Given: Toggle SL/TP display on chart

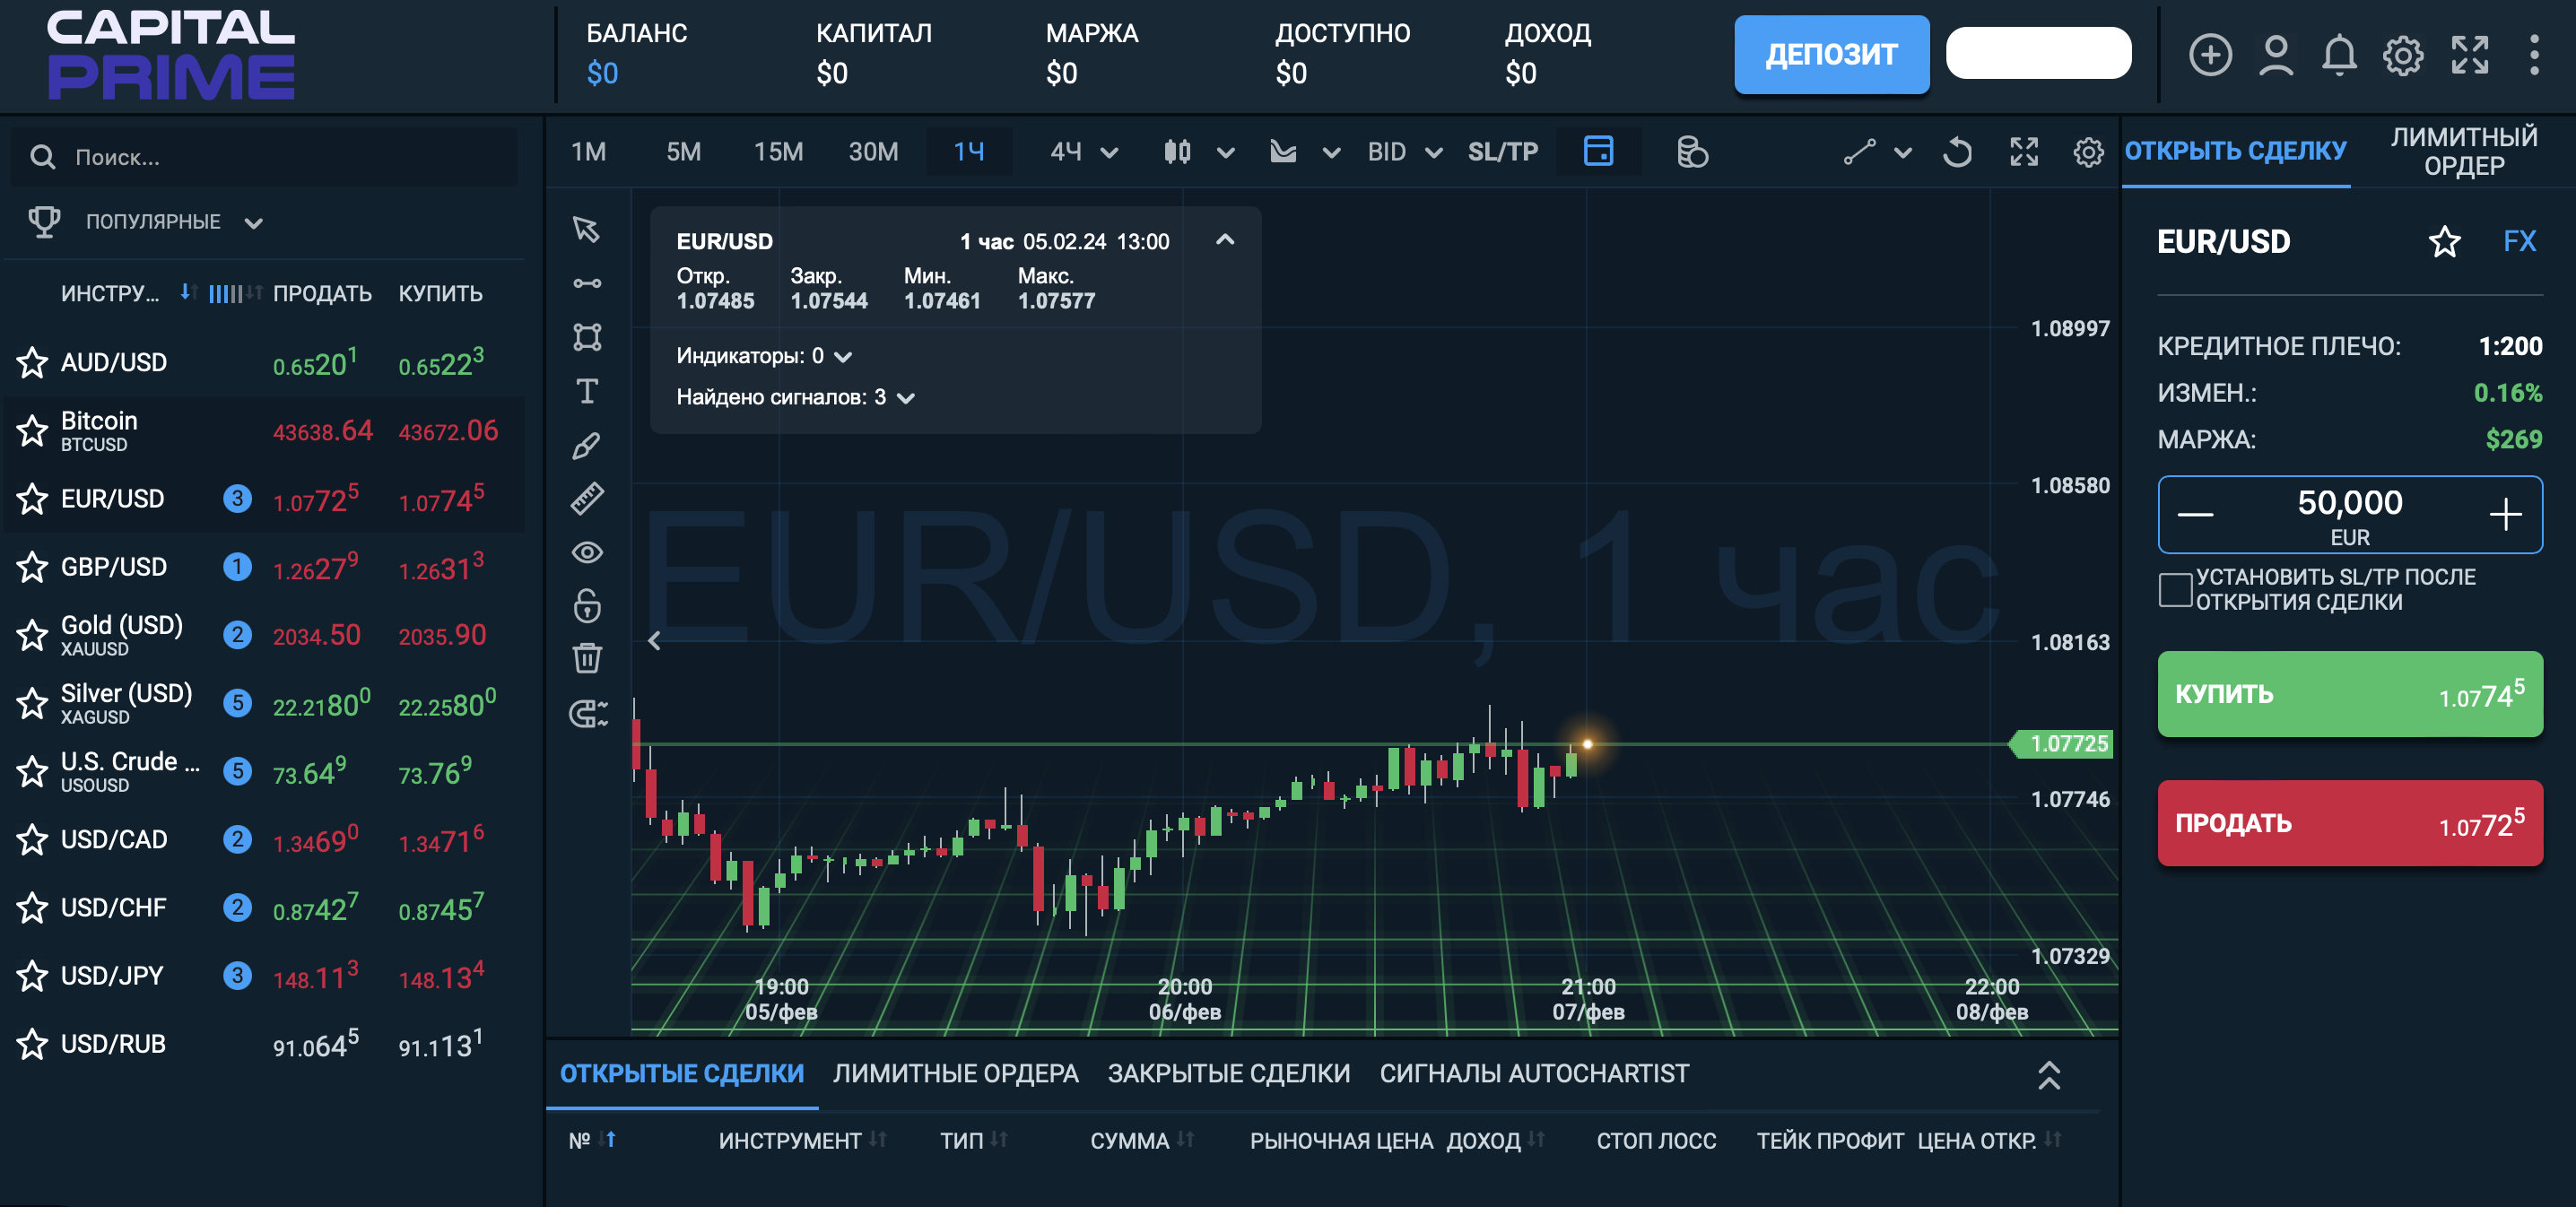Looking at the screenshot, I should coord(1502,152).
